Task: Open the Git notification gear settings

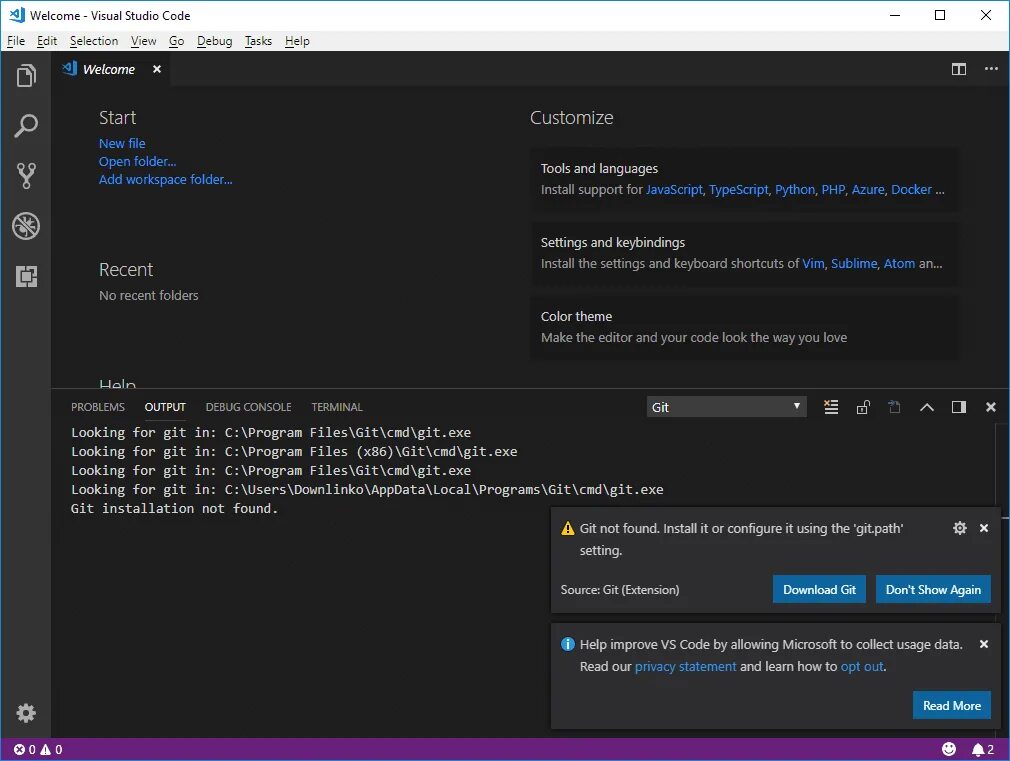Action: click(x=960, y=528)
